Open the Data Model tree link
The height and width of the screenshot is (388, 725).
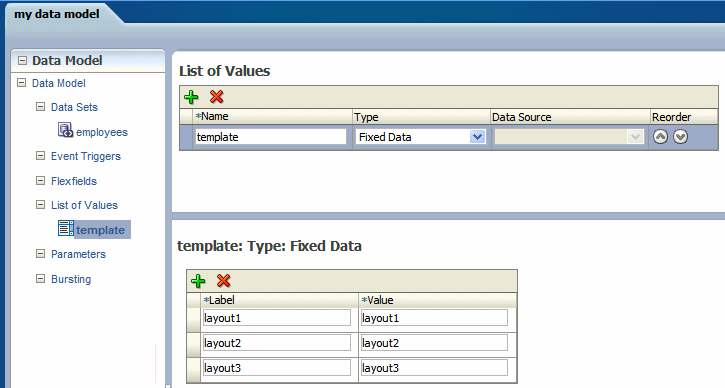point(59,83)
